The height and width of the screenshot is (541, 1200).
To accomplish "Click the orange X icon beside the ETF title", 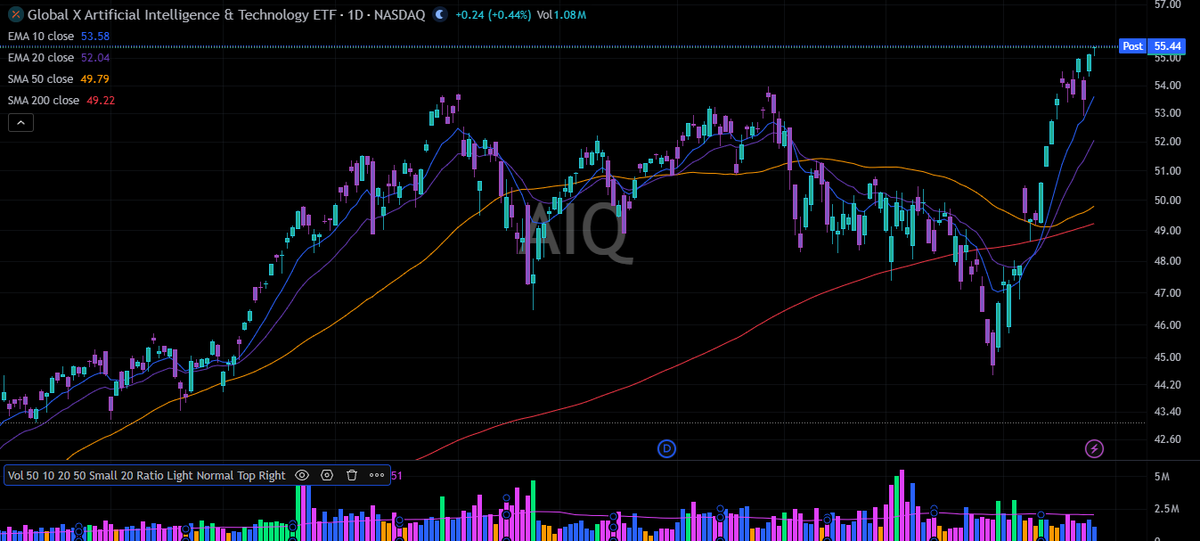I will 15,16.
